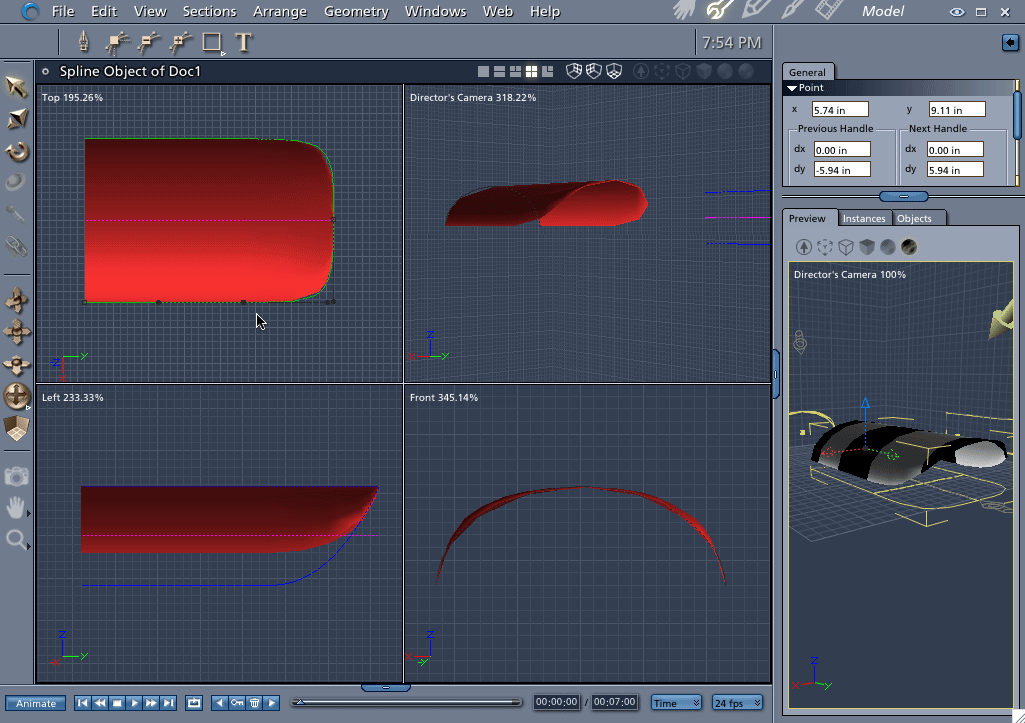The width and height of the screenshot is (1025, 723).
Task: Switch to the Instances tab
Action: (863, 218)
